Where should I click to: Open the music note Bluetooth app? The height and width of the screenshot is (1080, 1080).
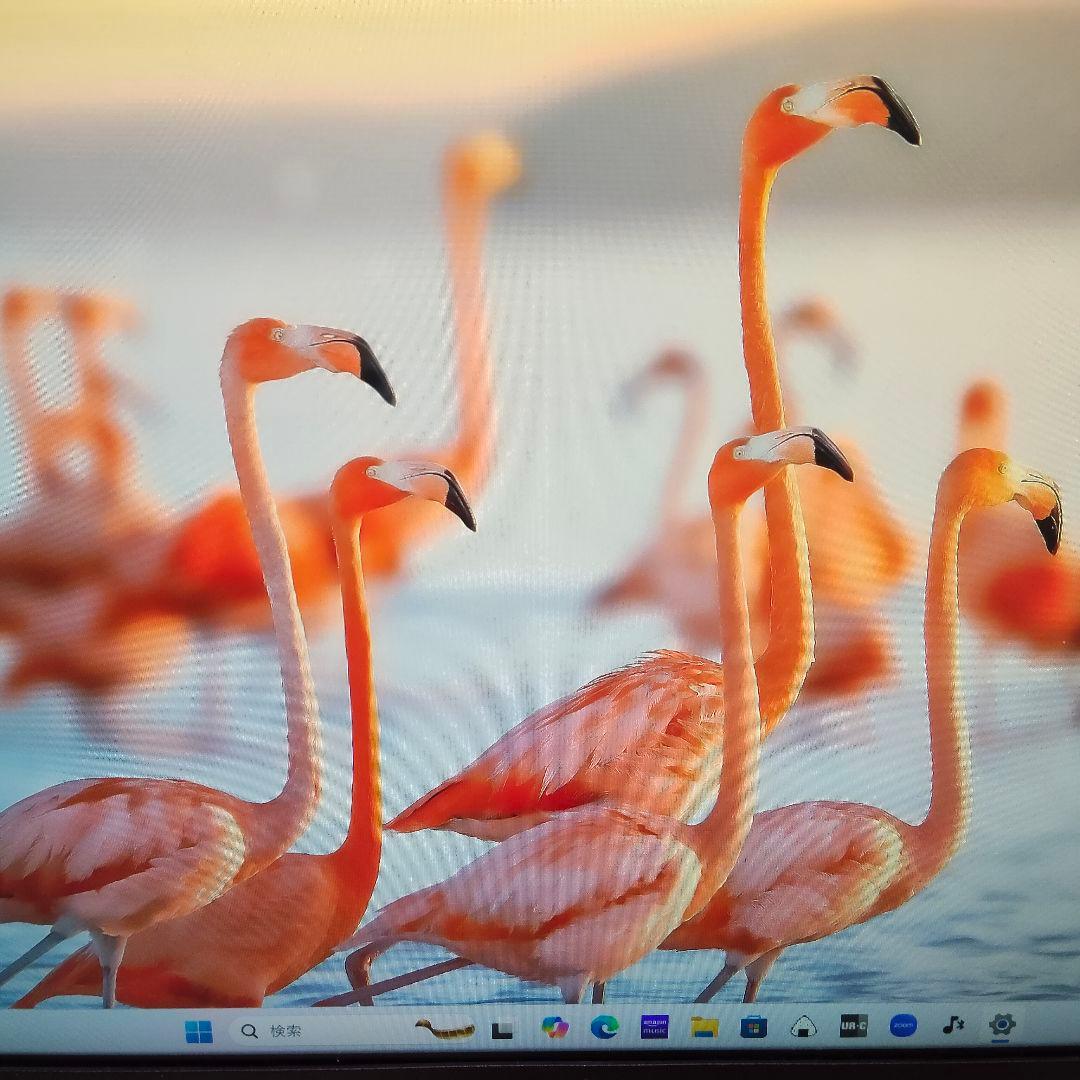[953, 1025]
